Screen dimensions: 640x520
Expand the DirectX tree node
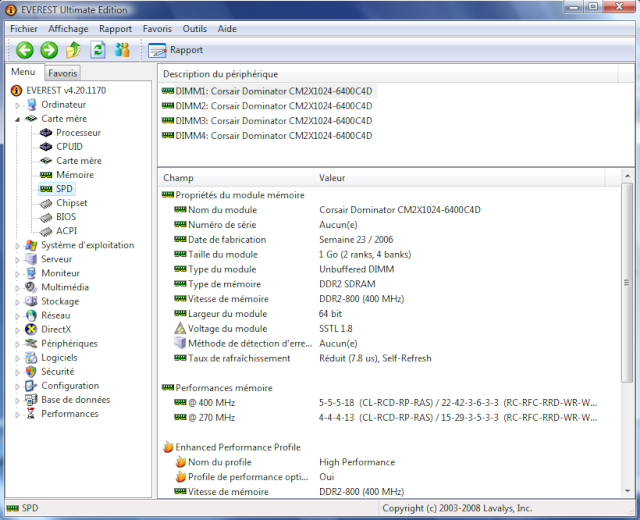click(x=17, y=330)
